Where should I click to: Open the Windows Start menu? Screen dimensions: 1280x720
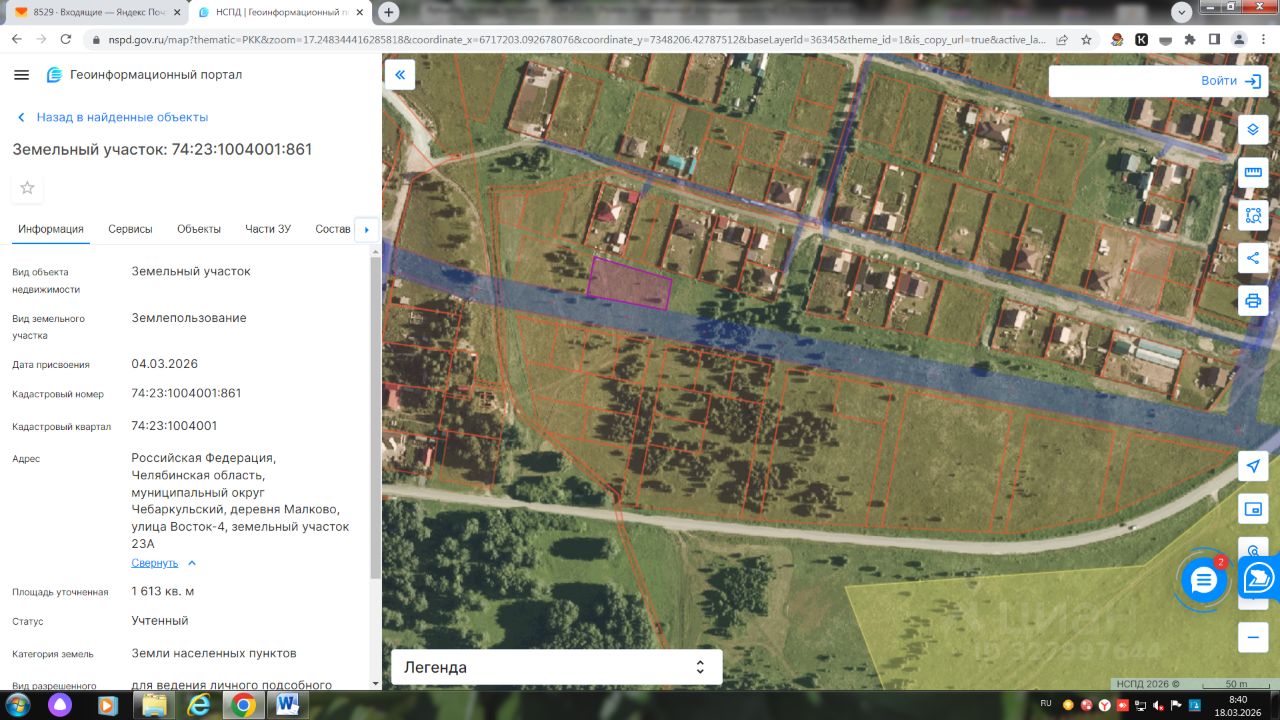(18, 705)
